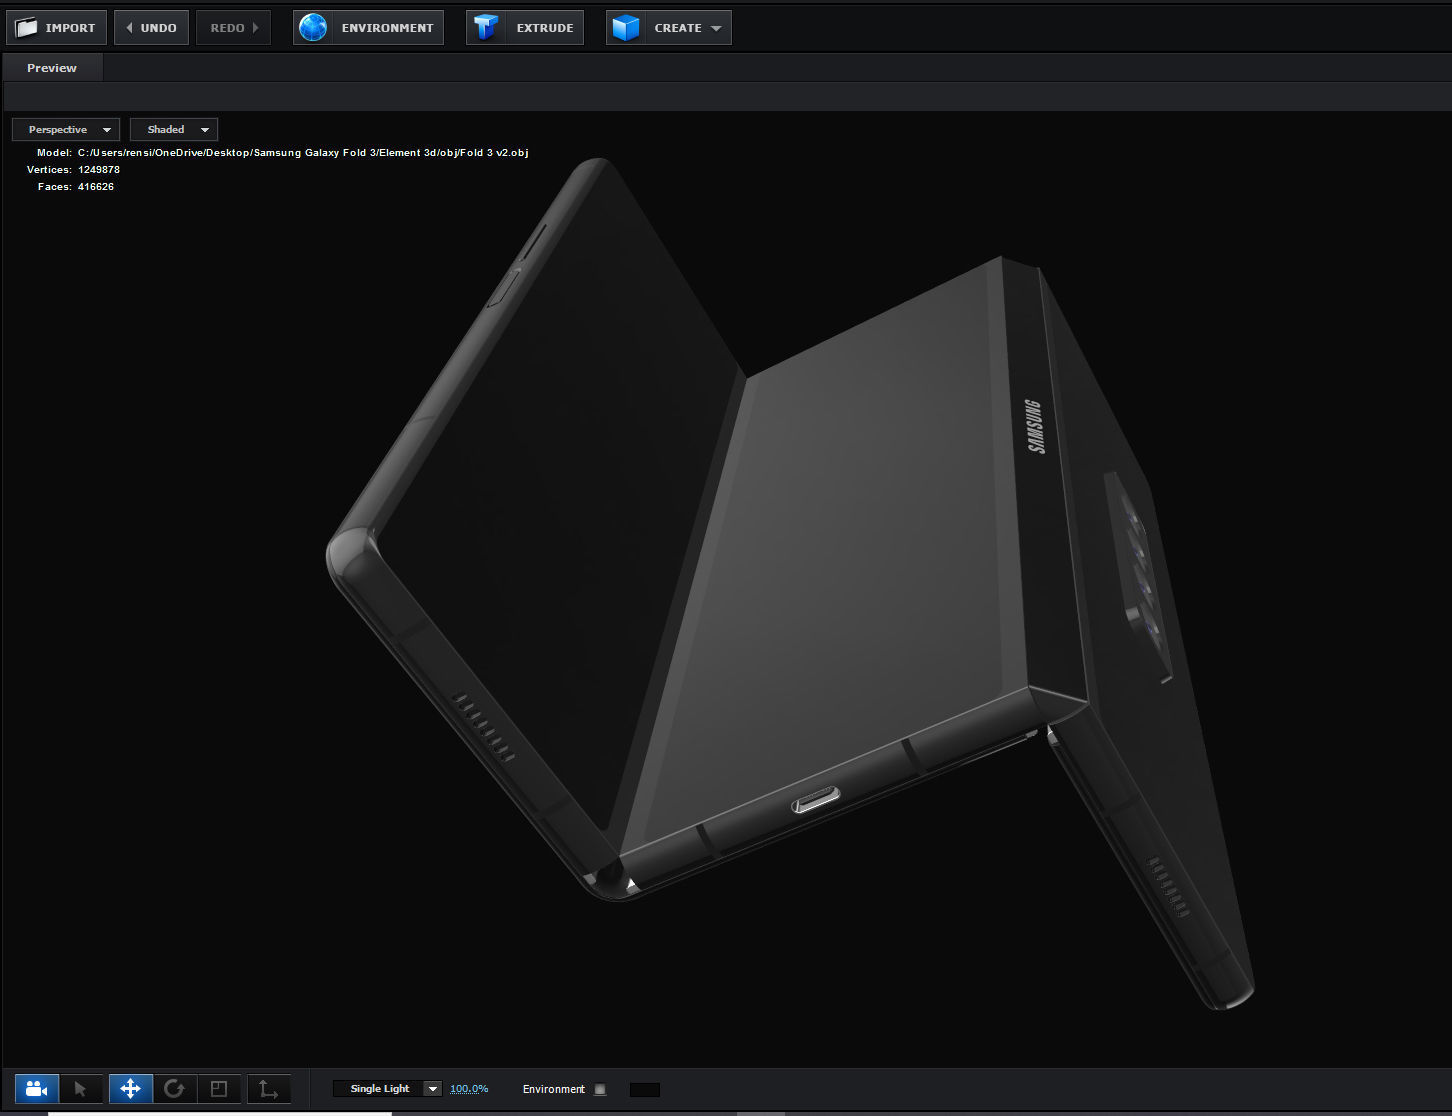Open the Environment settings button
The image size is (1452, 1116).
(x=368, y=28)
